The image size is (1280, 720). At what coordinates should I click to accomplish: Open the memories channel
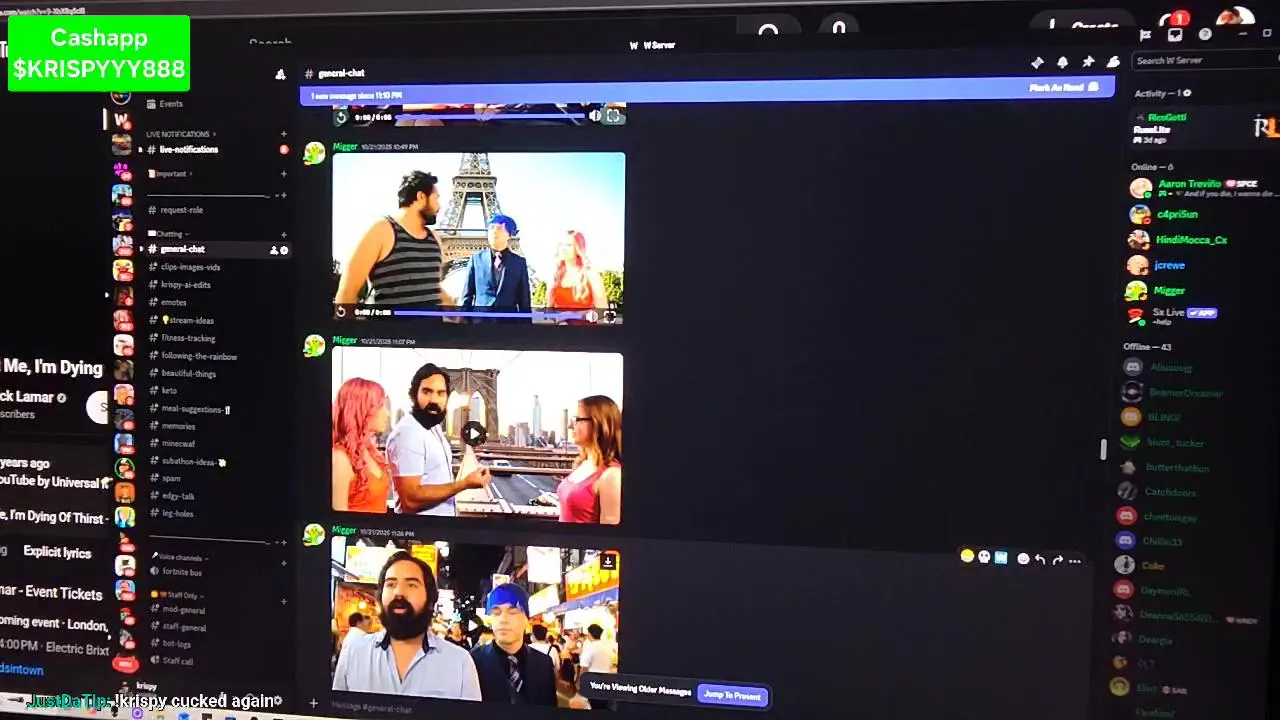click(x=178, y=426)
